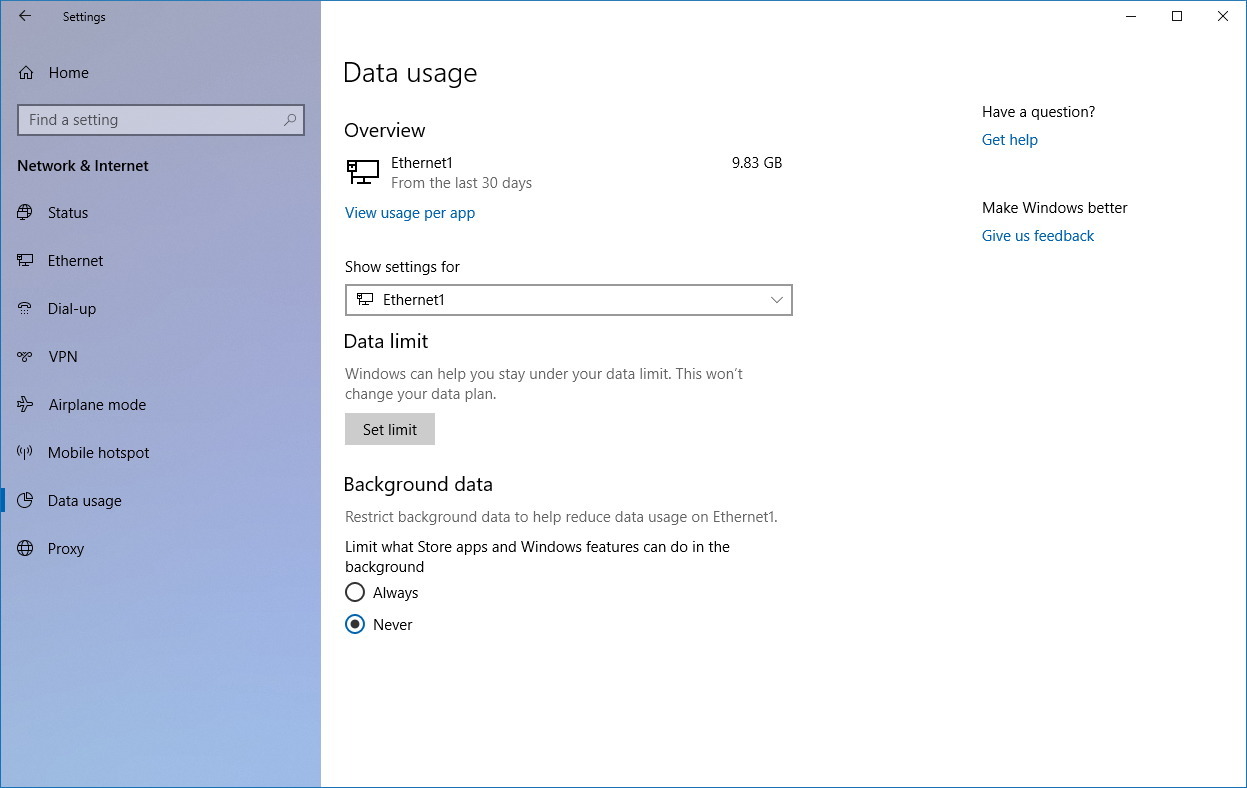Click 'Make Windows better' text
1247x788 pixels.
coord(1055,208)
